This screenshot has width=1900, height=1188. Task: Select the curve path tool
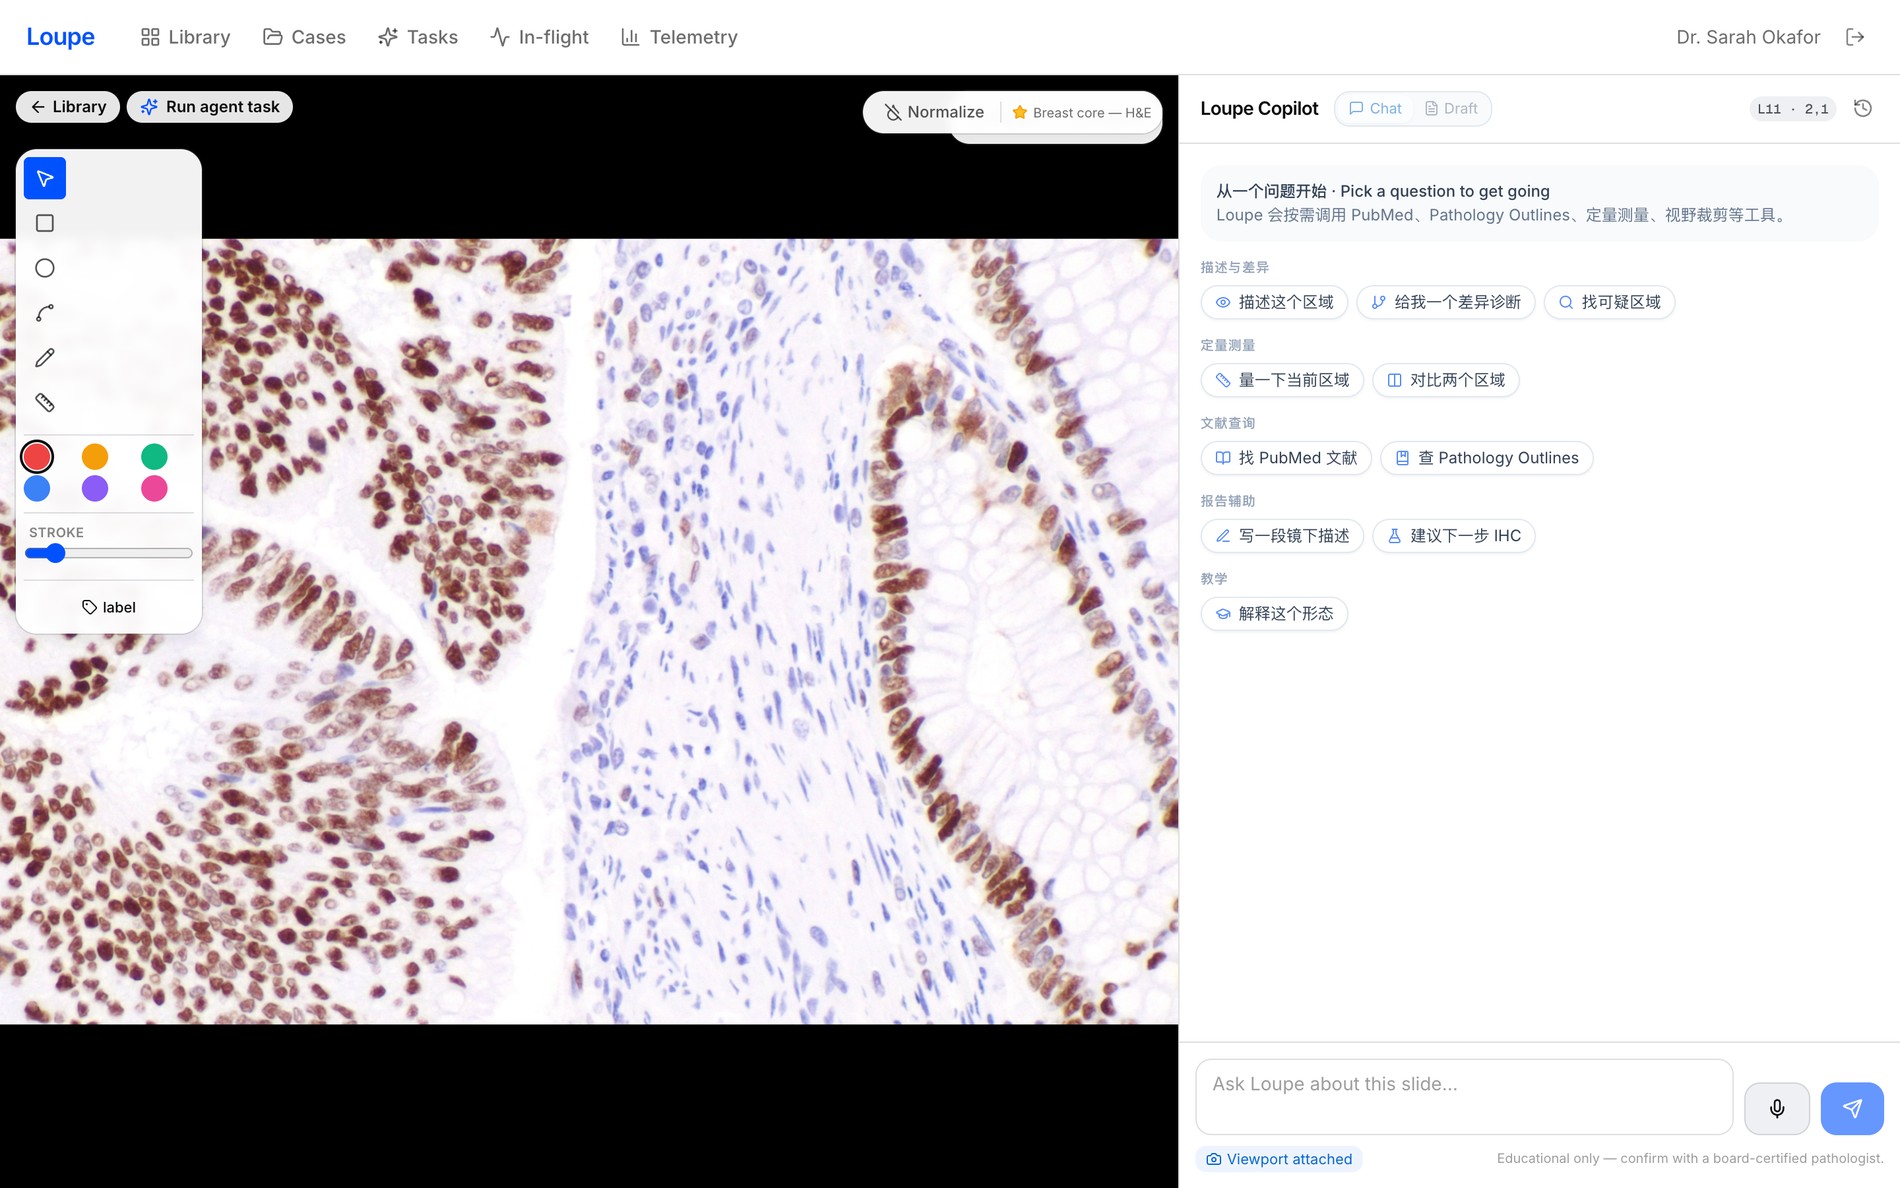45,313
